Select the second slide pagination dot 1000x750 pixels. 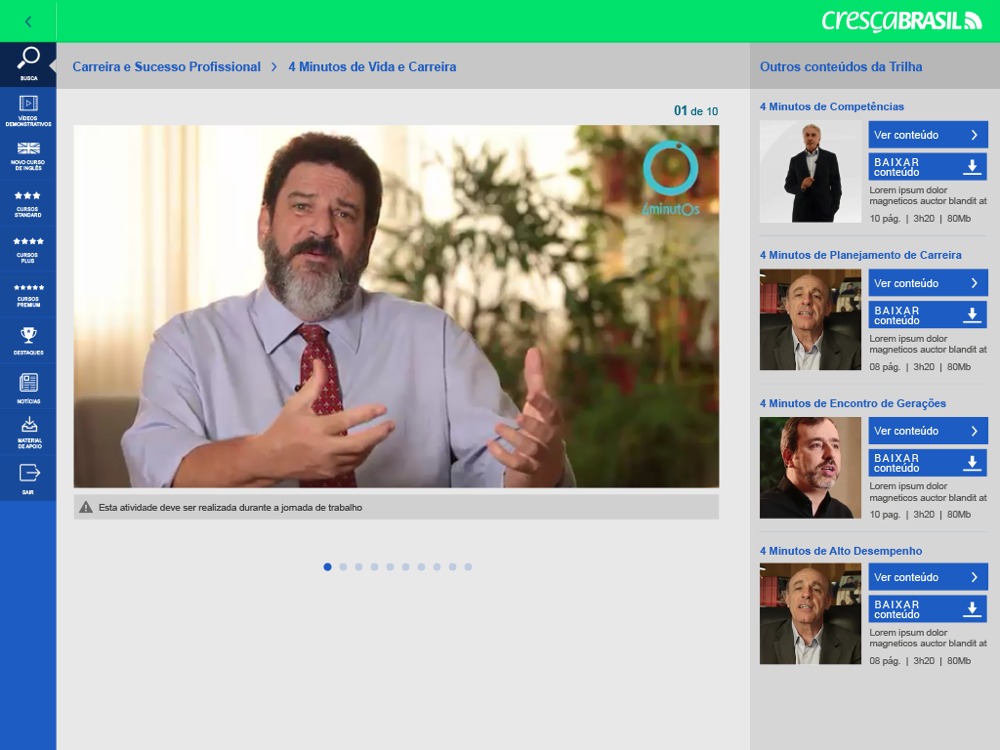click(x=343, y=567)
